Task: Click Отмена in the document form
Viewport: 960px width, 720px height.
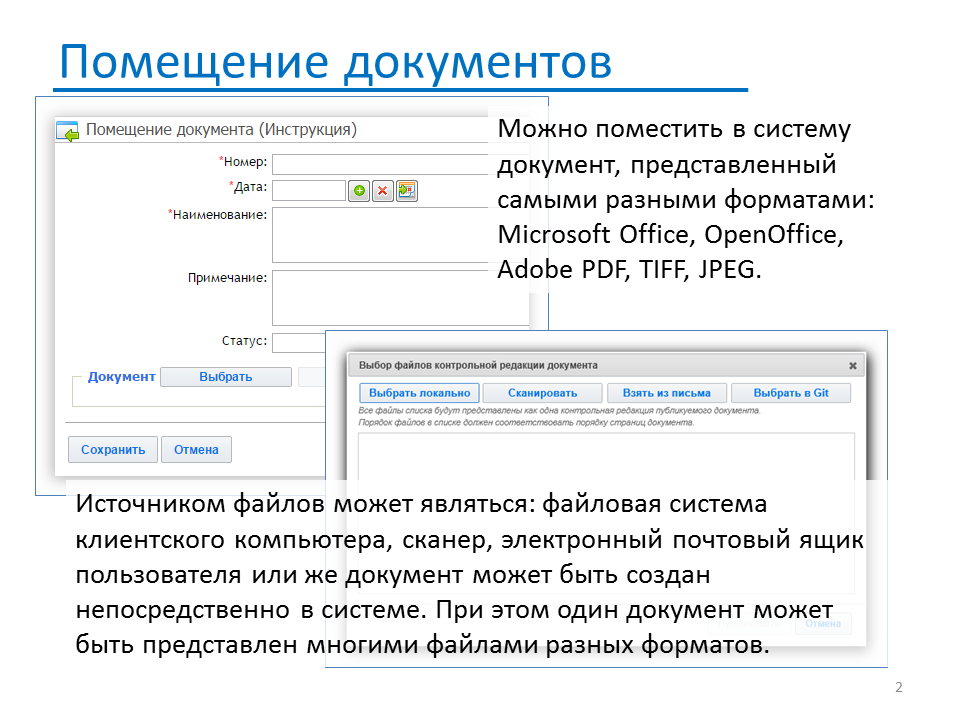Action: 197,449
